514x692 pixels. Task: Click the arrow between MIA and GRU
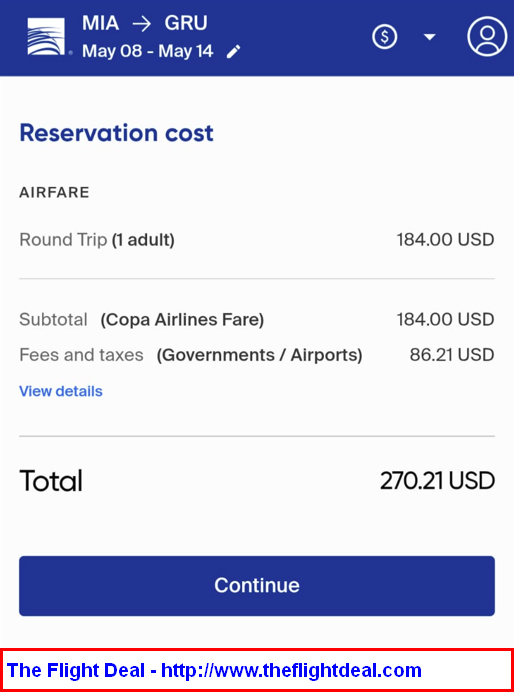142,24
